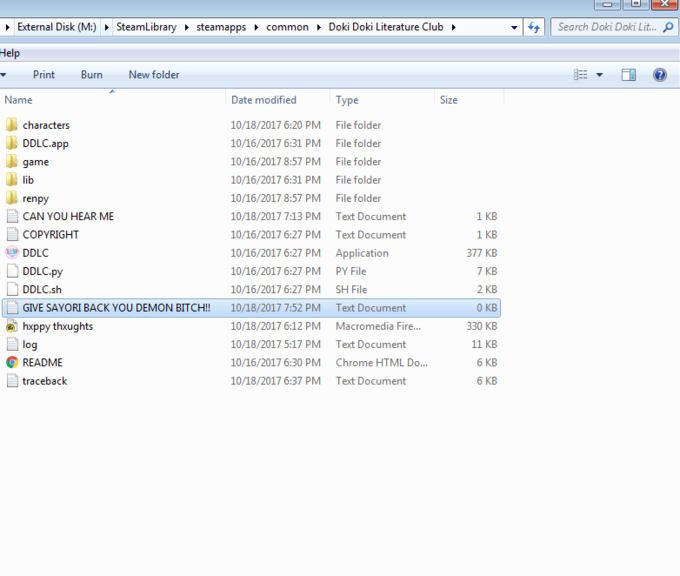
Task: Select the lib folder icon
Action: point(12,180)
